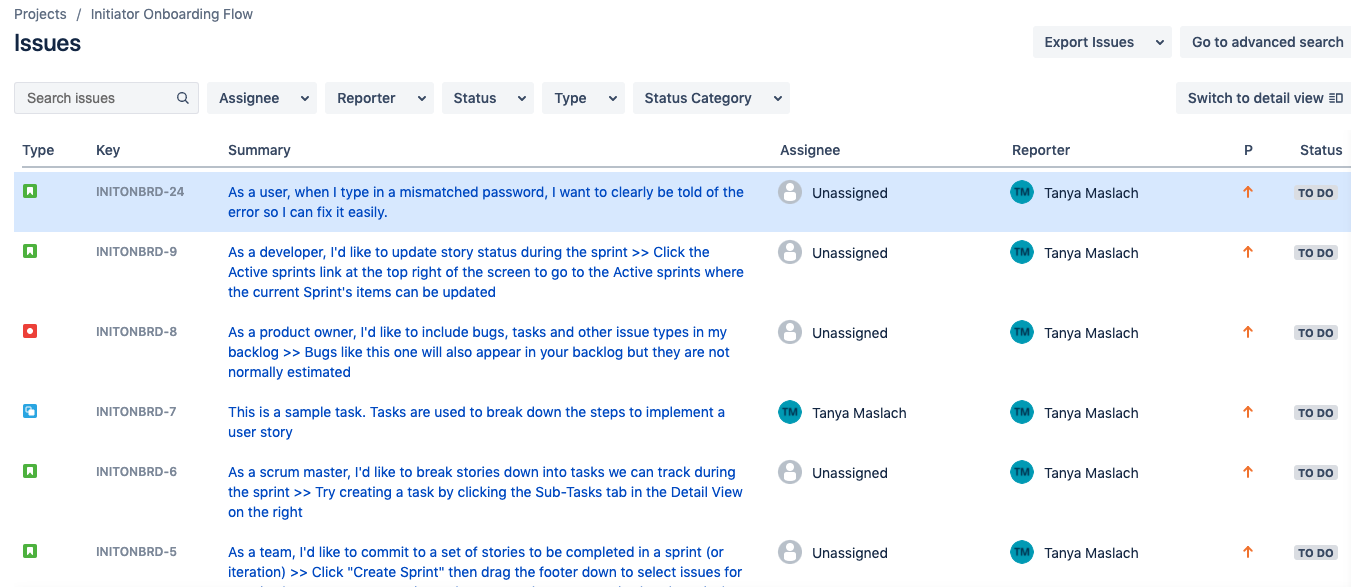1351x587 pixels.
Task: Click the Tanya Maslach assignee avatar for INITONBRD-7
Action: point(790,412)
